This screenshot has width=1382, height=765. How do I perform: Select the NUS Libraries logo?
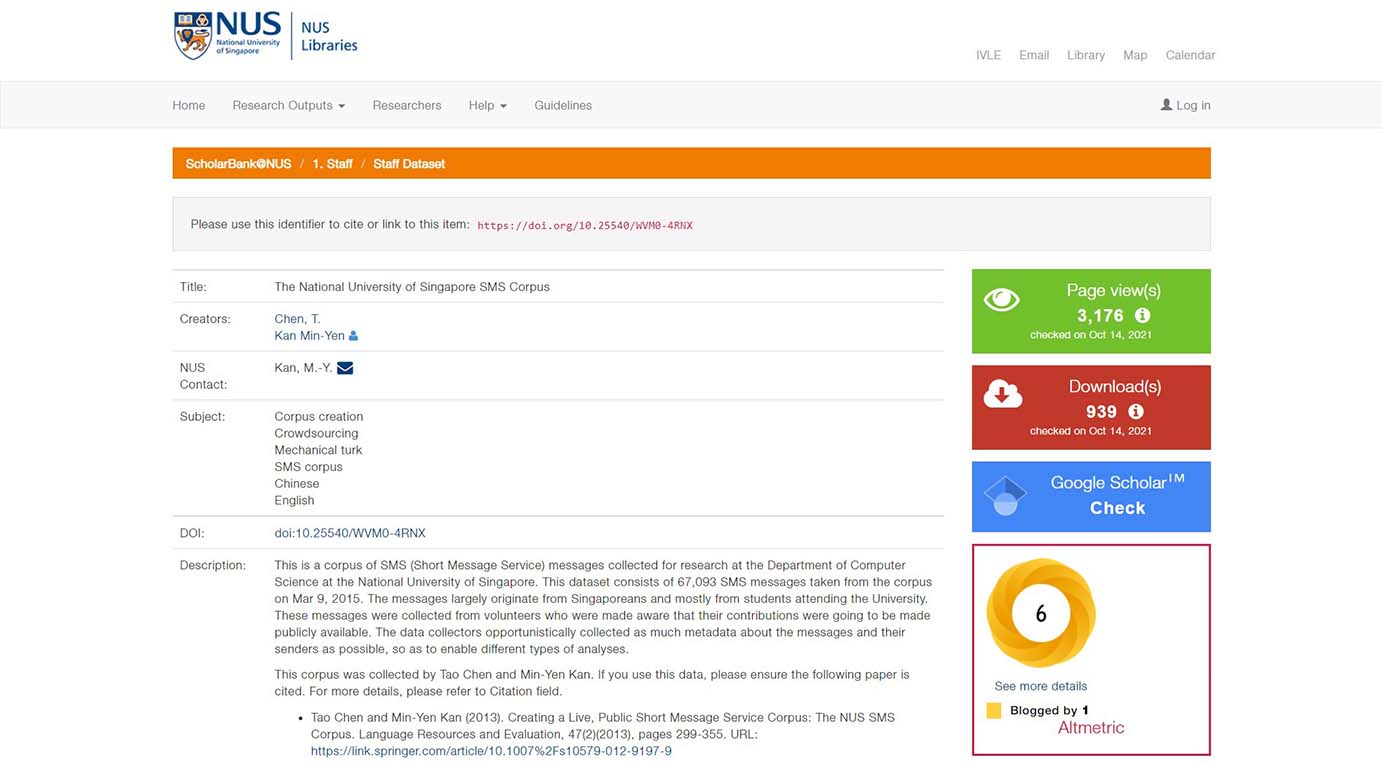pyautogui.click(x=330, y=35)
